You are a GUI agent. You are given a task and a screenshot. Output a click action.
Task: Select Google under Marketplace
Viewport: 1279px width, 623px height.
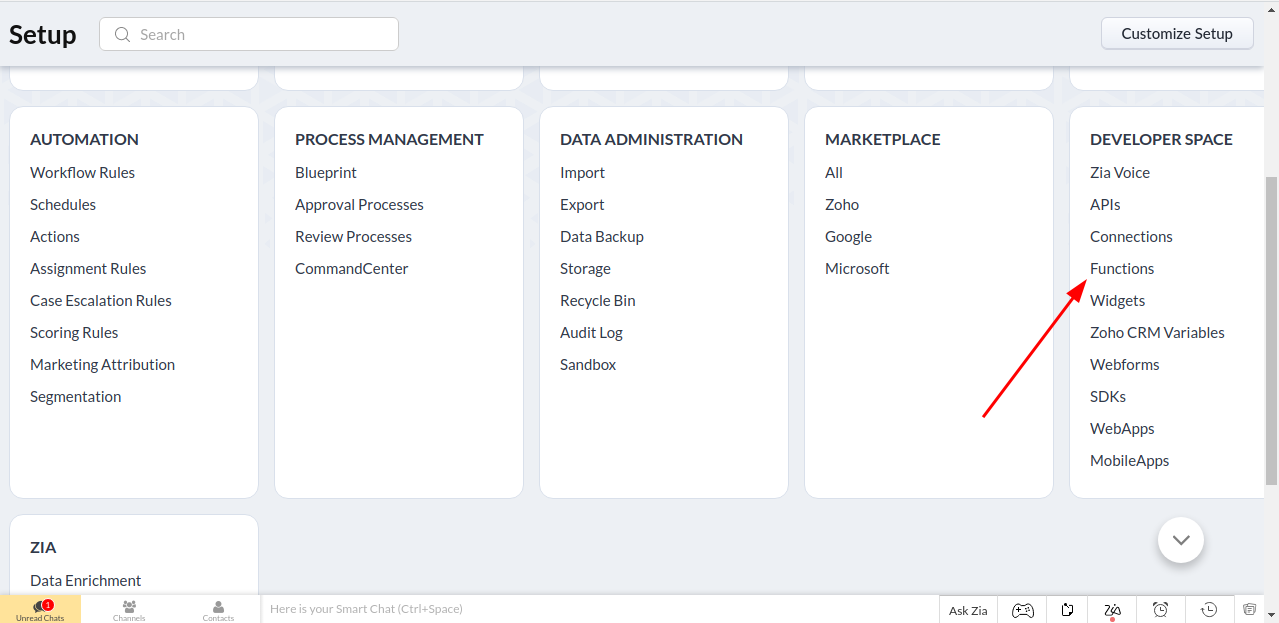pos(848,236)
